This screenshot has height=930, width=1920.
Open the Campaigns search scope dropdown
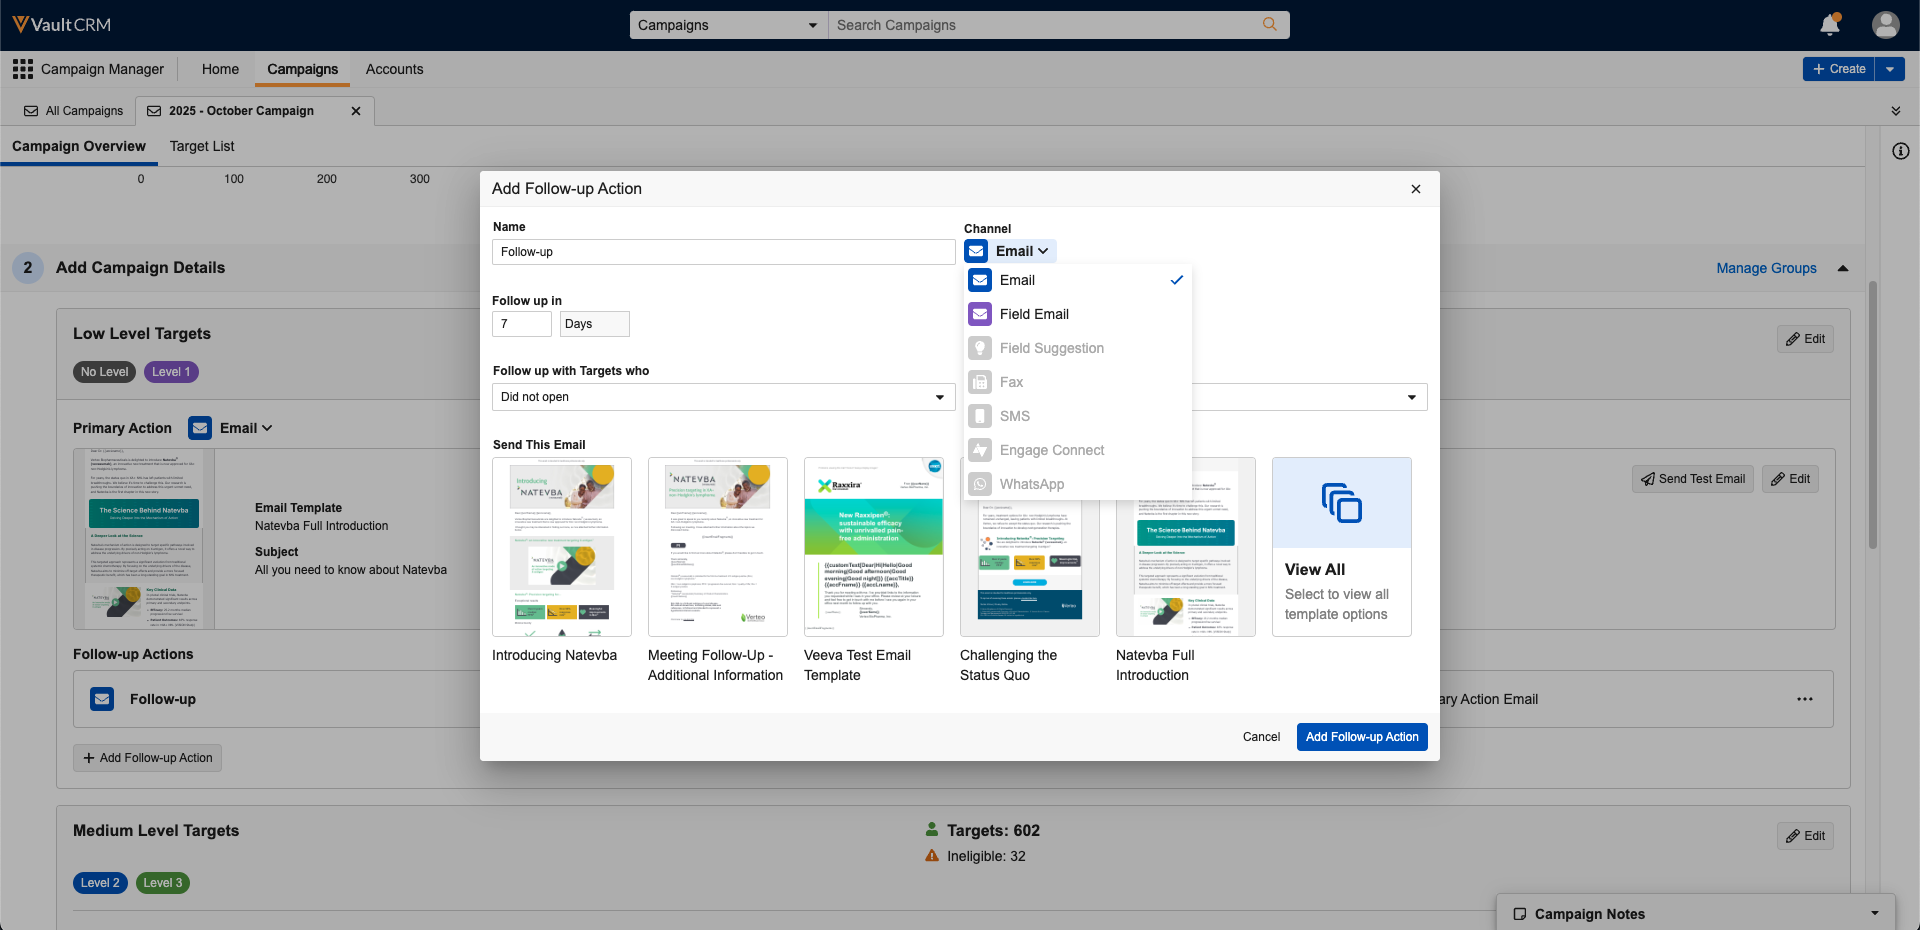point(728,25)
